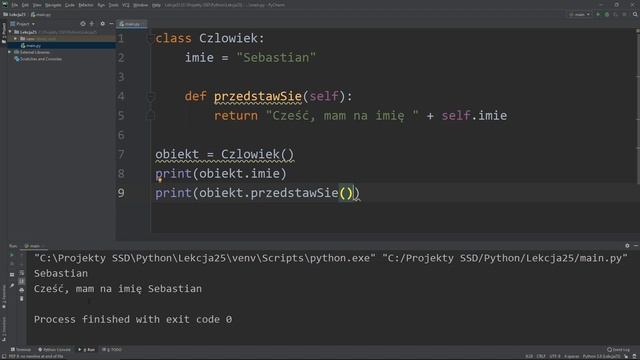Expand External Libraries node
Screen dimensions: 640x360
(x=10, y=52)
